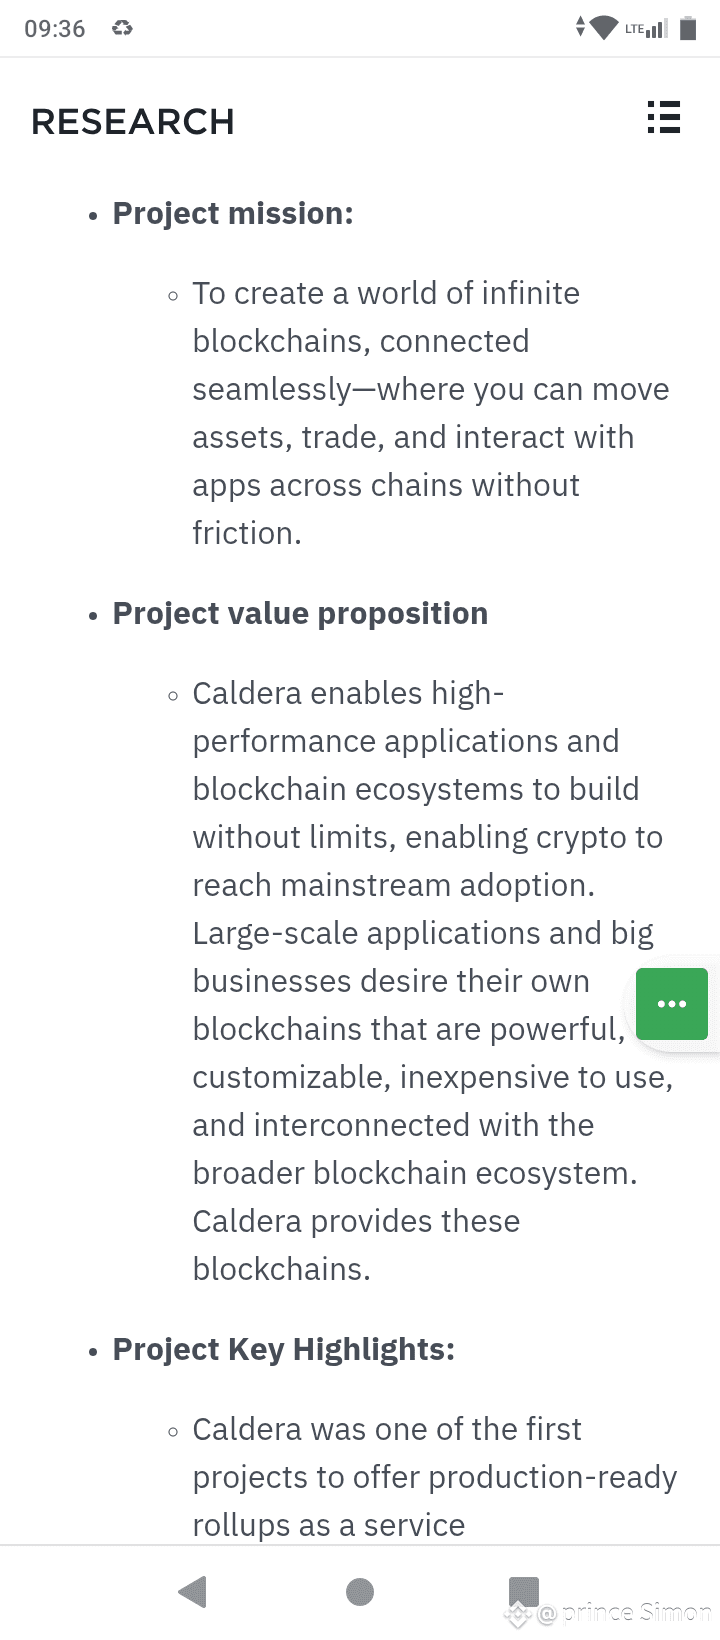Tap the green three-dots floating button
Image resolution: width=720 pixels, height=1640 pixels.
tap(672, 1004)
